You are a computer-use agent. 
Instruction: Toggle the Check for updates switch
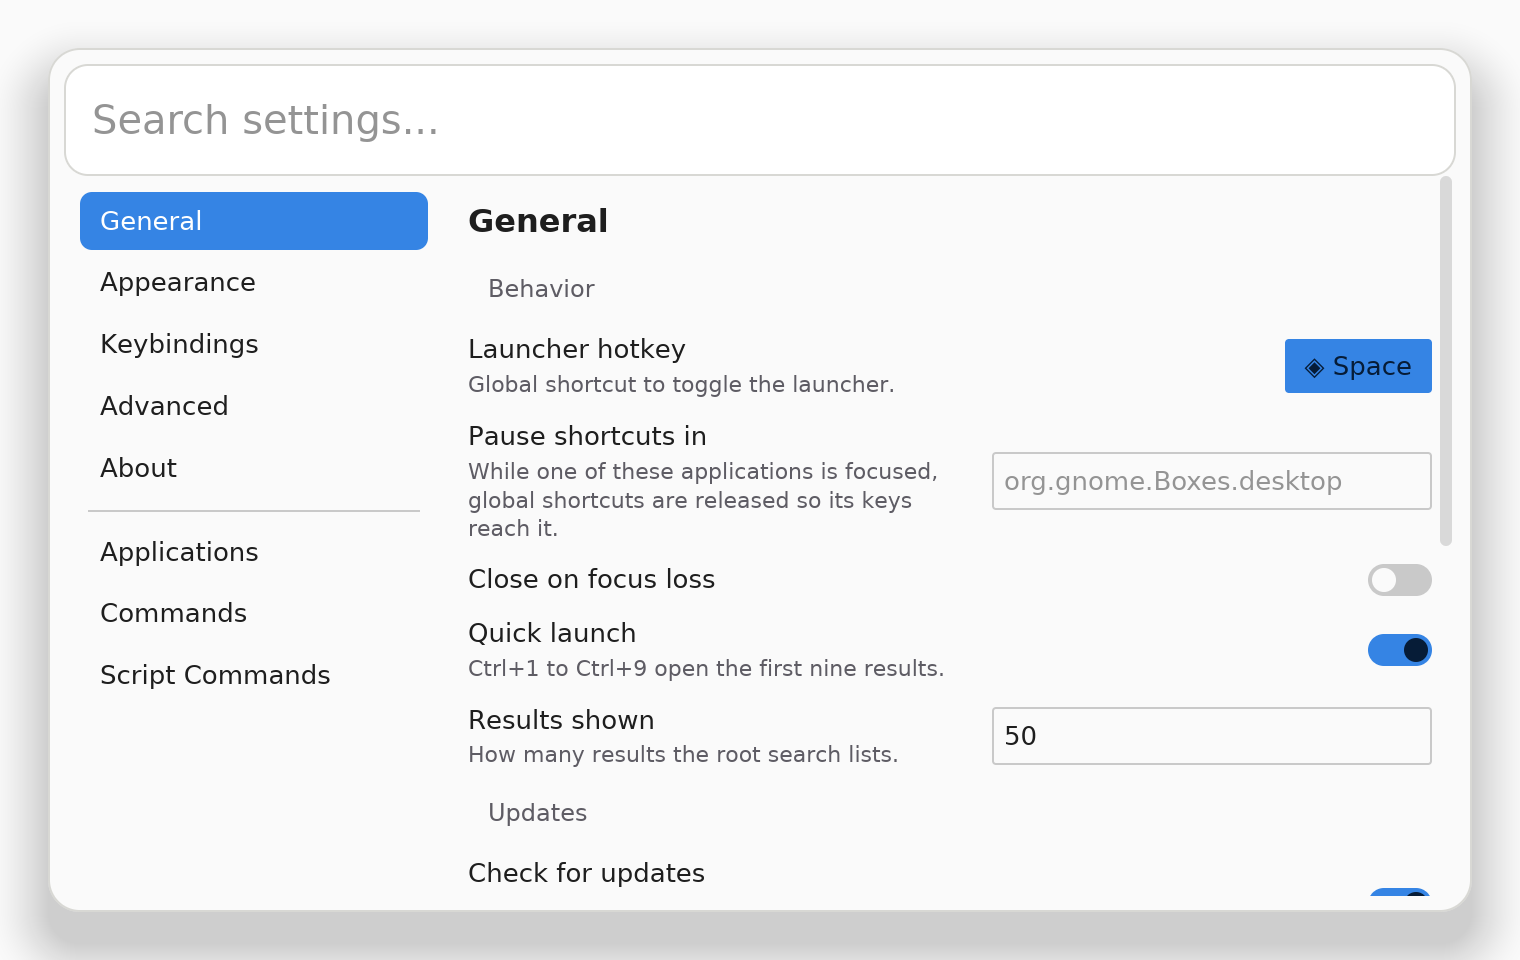click(1400, 892)
